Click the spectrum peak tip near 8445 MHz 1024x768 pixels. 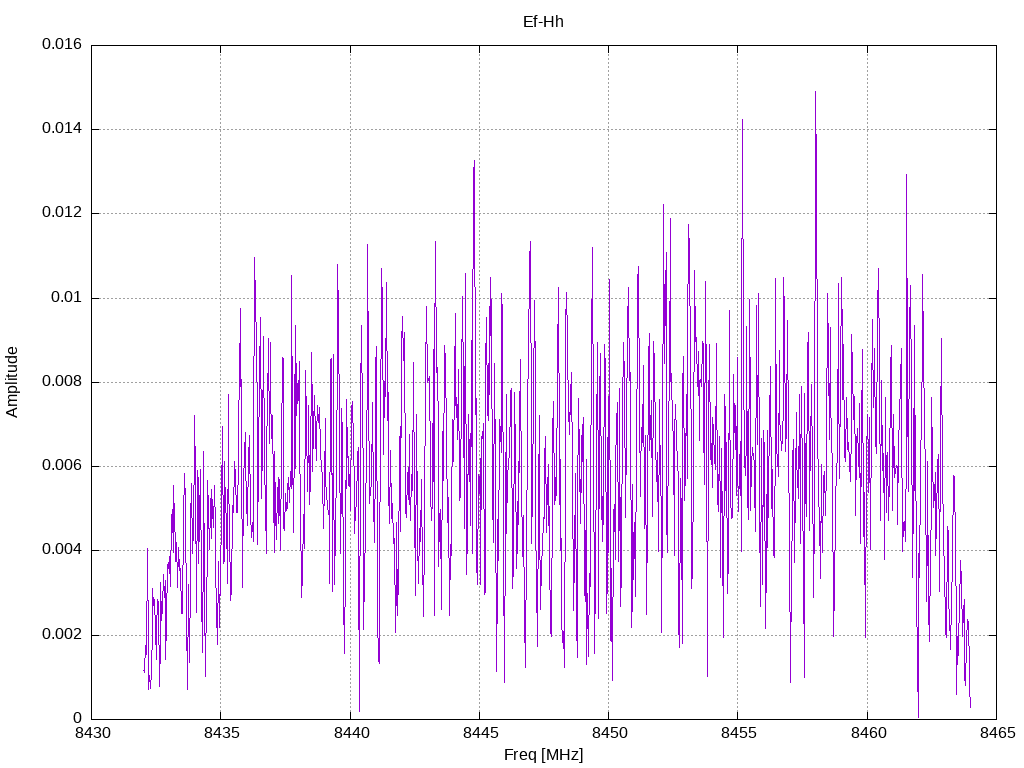(x=474, y=162)
